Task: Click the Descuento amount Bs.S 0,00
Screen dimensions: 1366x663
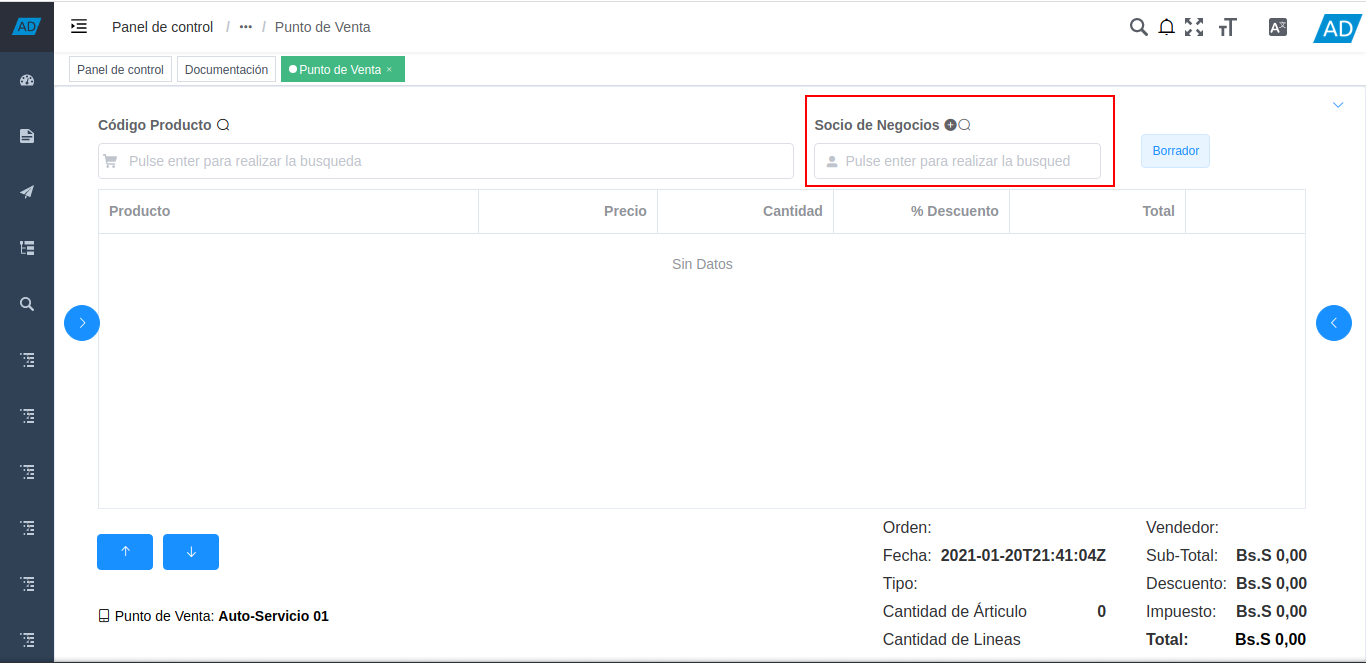Action: tap(1271, 583)
